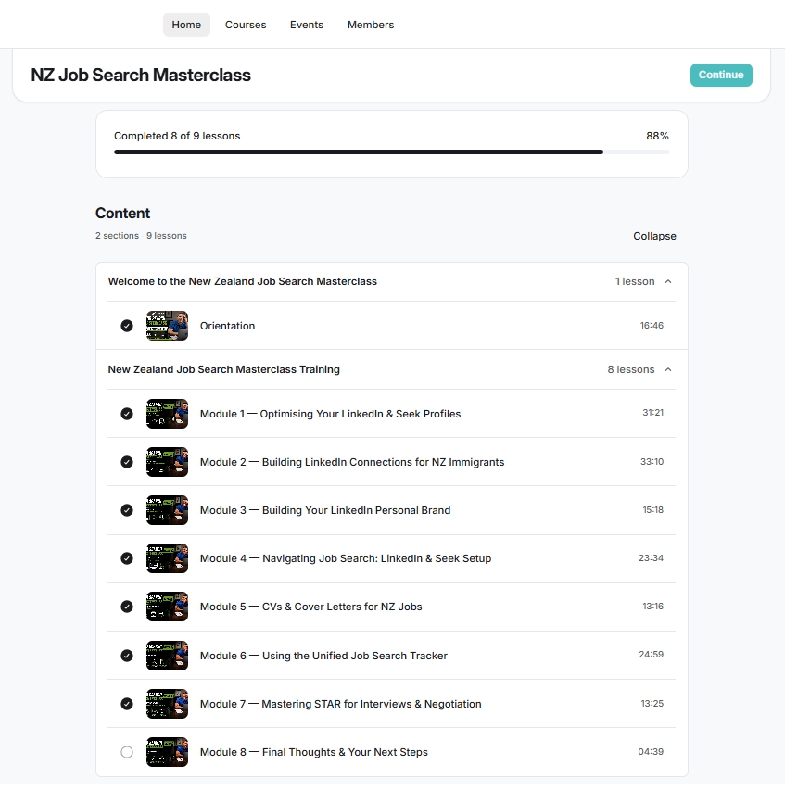785x785 pixels.
Task: Toggle Module 2 completion checkmark
Action: click(127, 462)
